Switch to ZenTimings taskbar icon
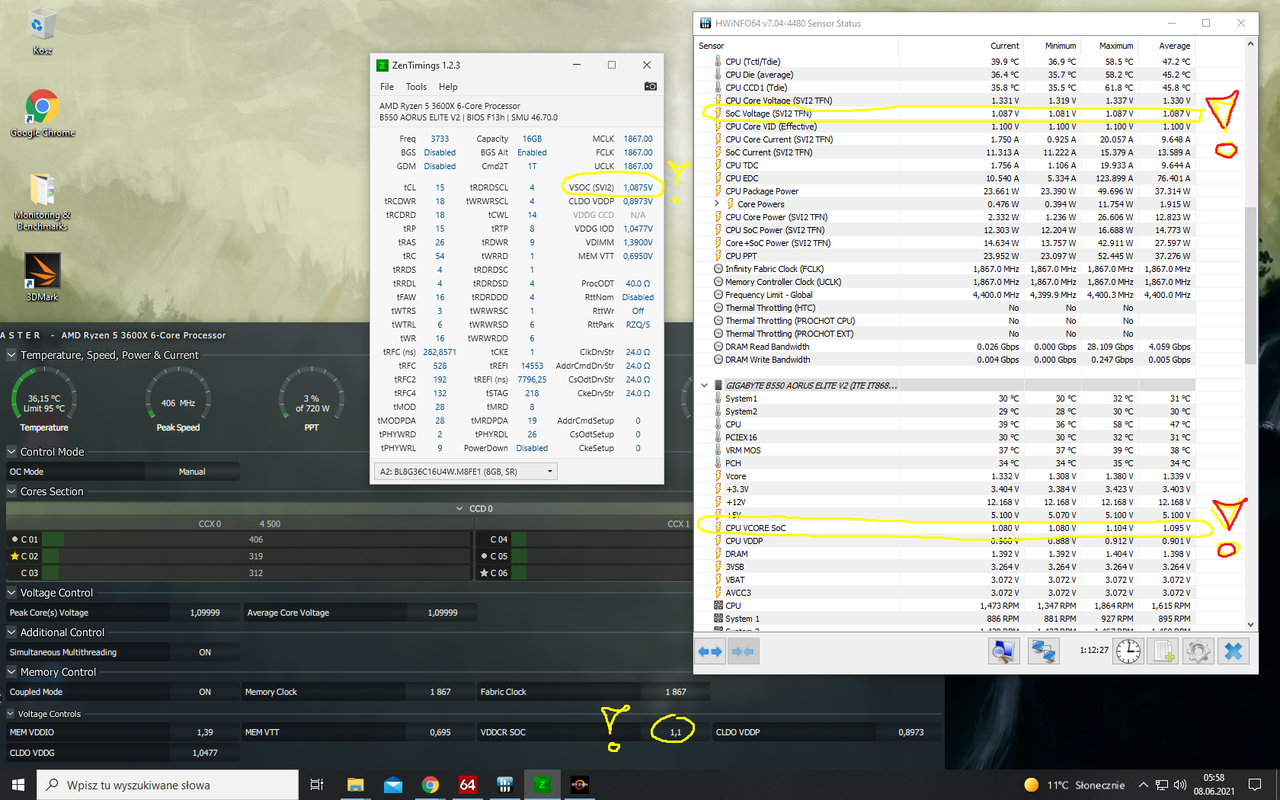1280x800 pixels. pyautogui.click(x=542, y=785)
